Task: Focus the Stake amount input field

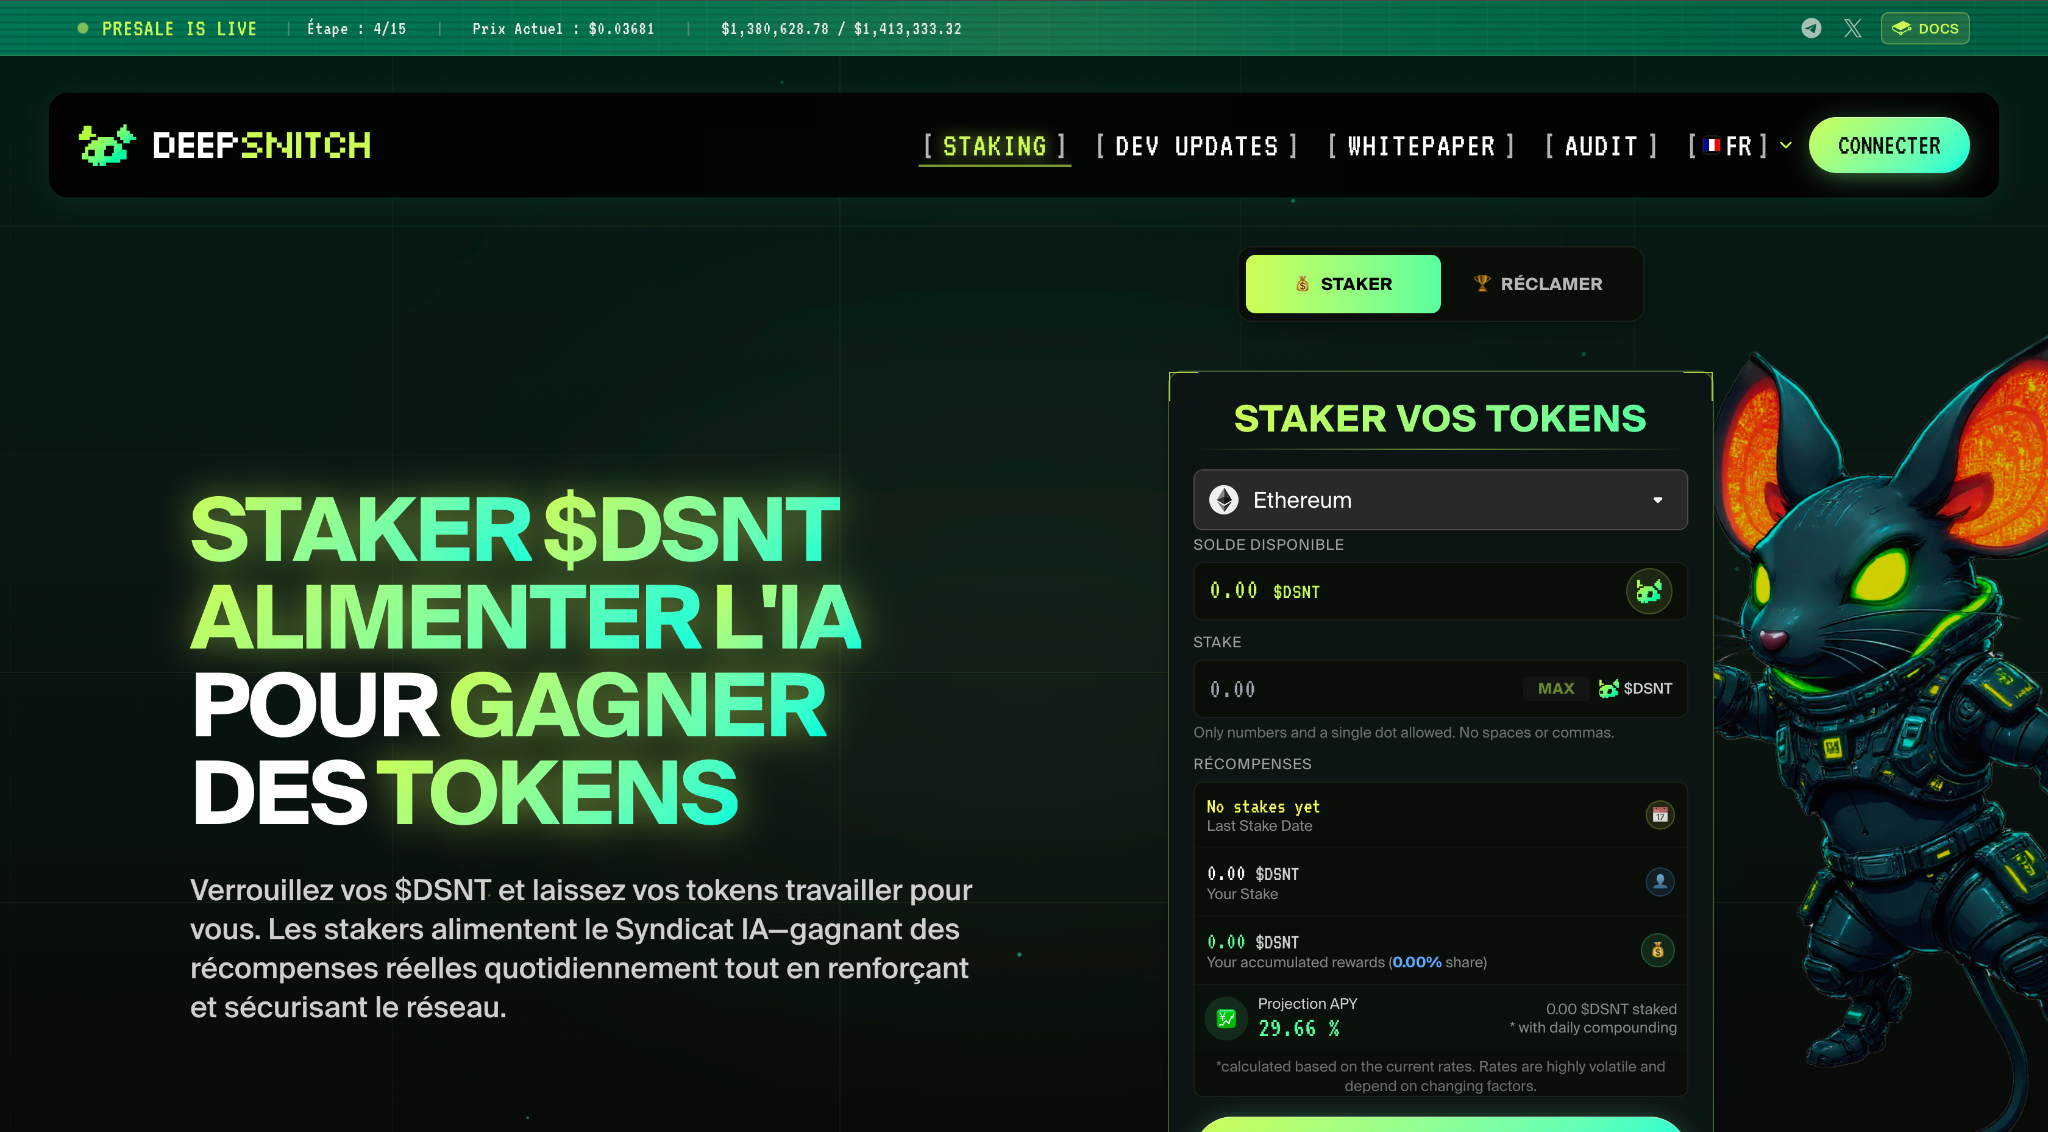Action: coord(1360,689)
